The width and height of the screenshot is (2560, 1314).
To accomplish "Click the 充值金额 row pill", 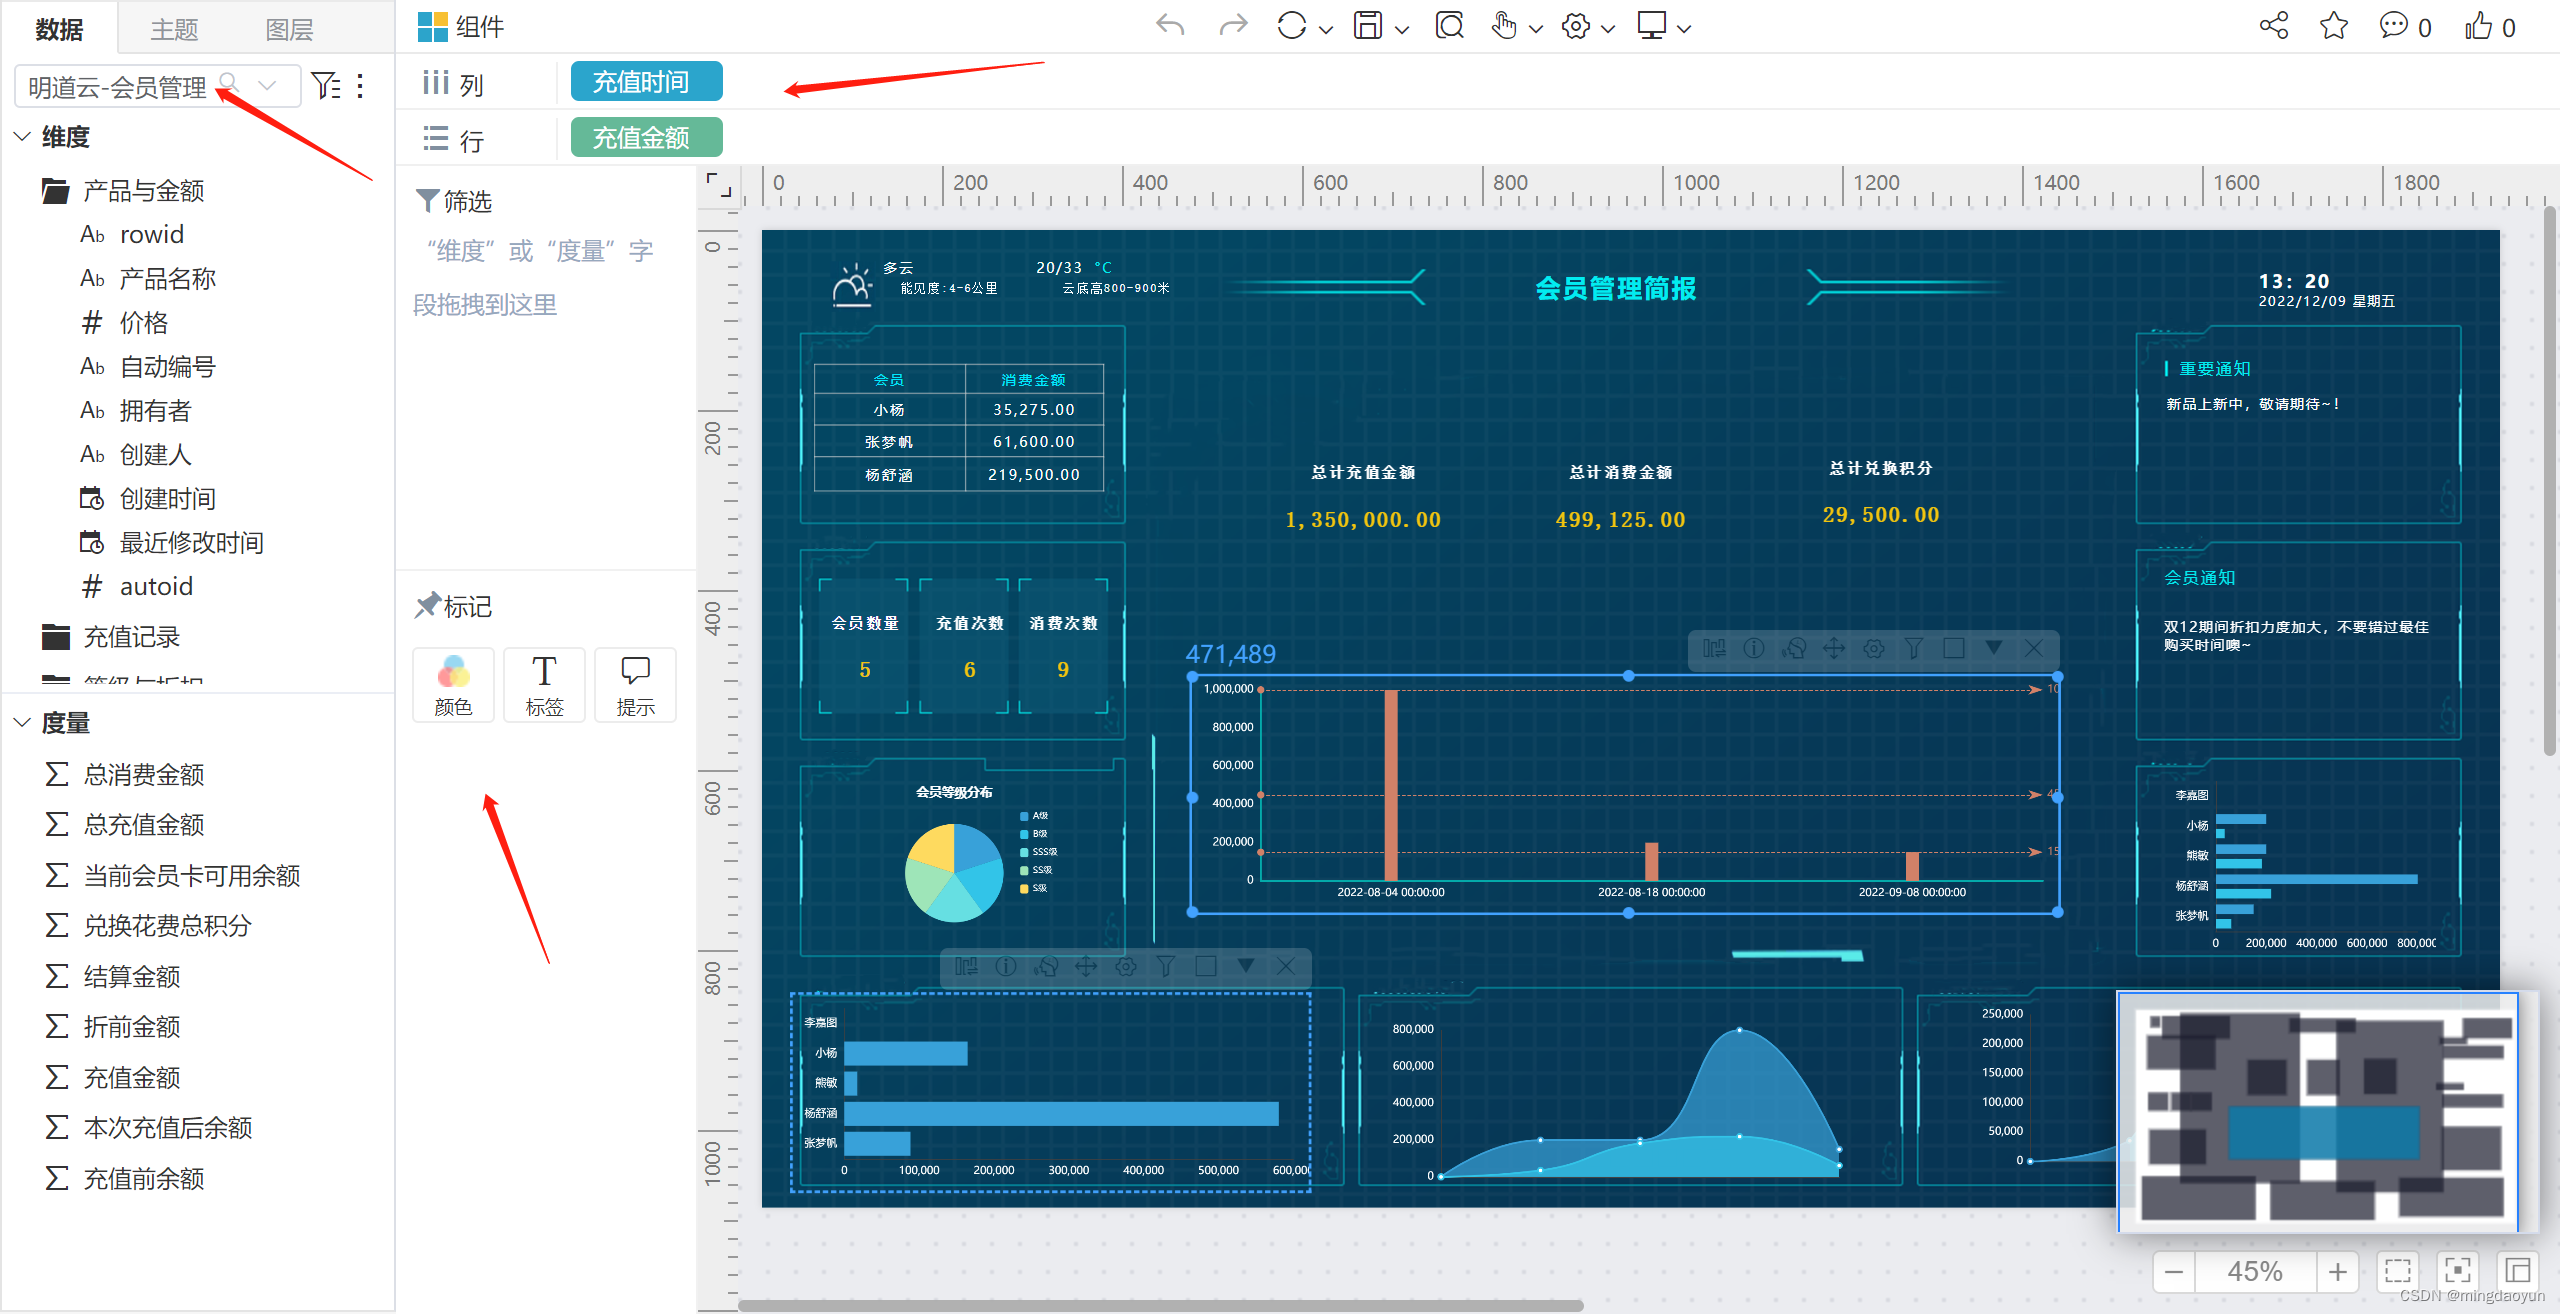I will [646, 137].
